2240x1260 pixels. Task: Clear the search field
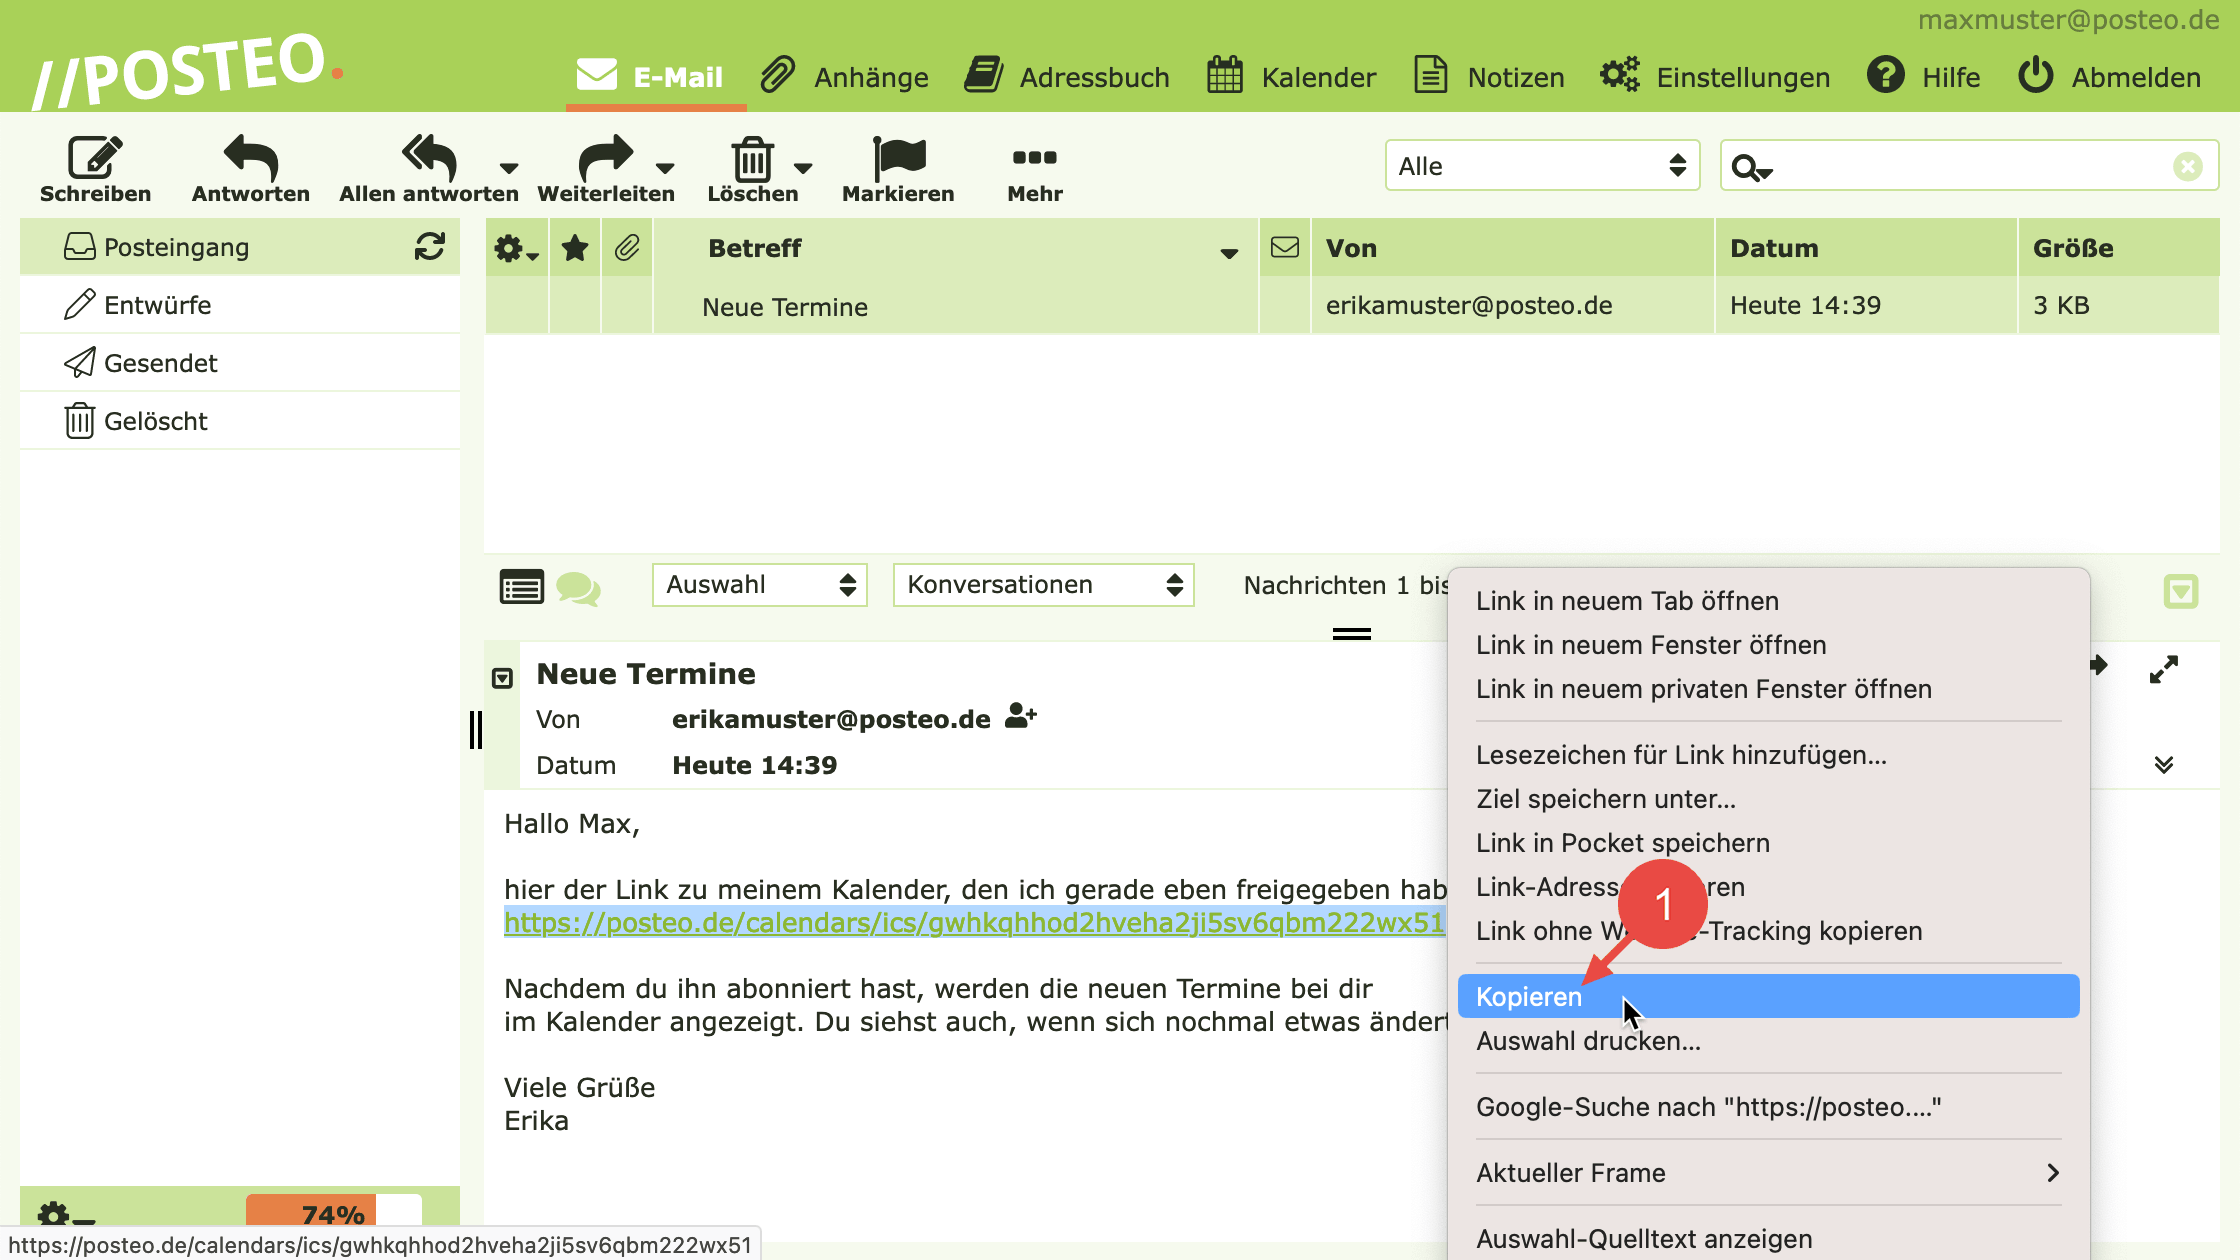(2188, 166)
